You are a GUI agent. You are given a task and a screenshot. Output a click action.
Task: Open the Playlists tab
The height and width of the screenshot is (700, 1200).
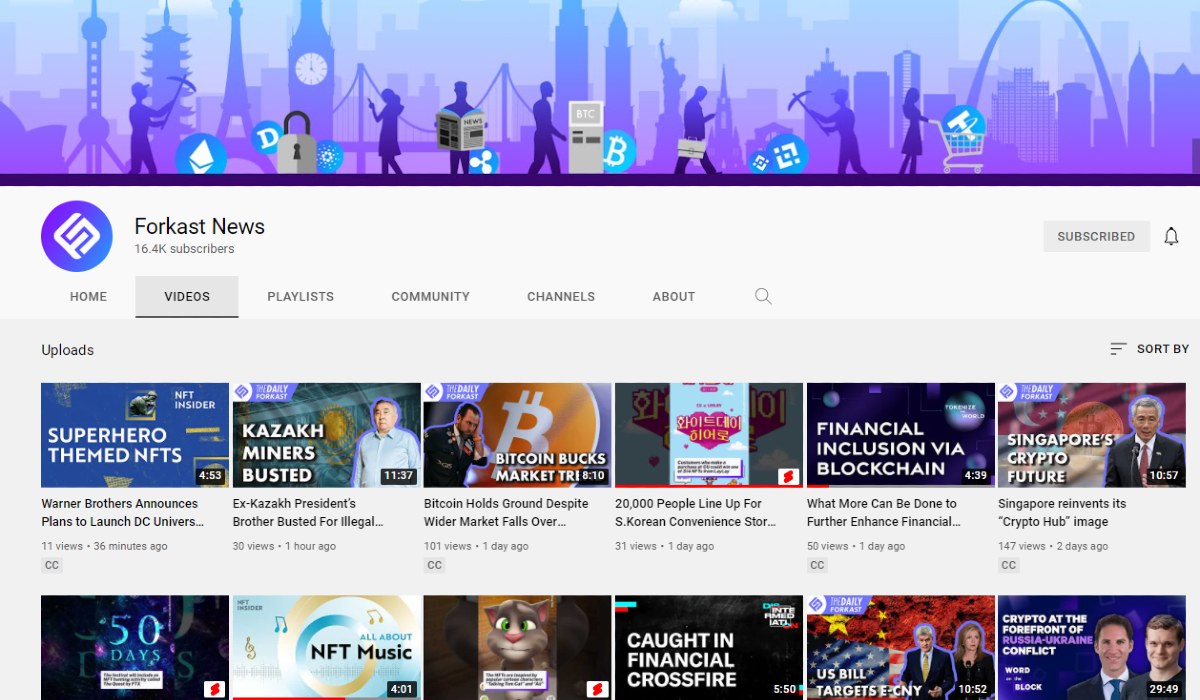(301, 297)
